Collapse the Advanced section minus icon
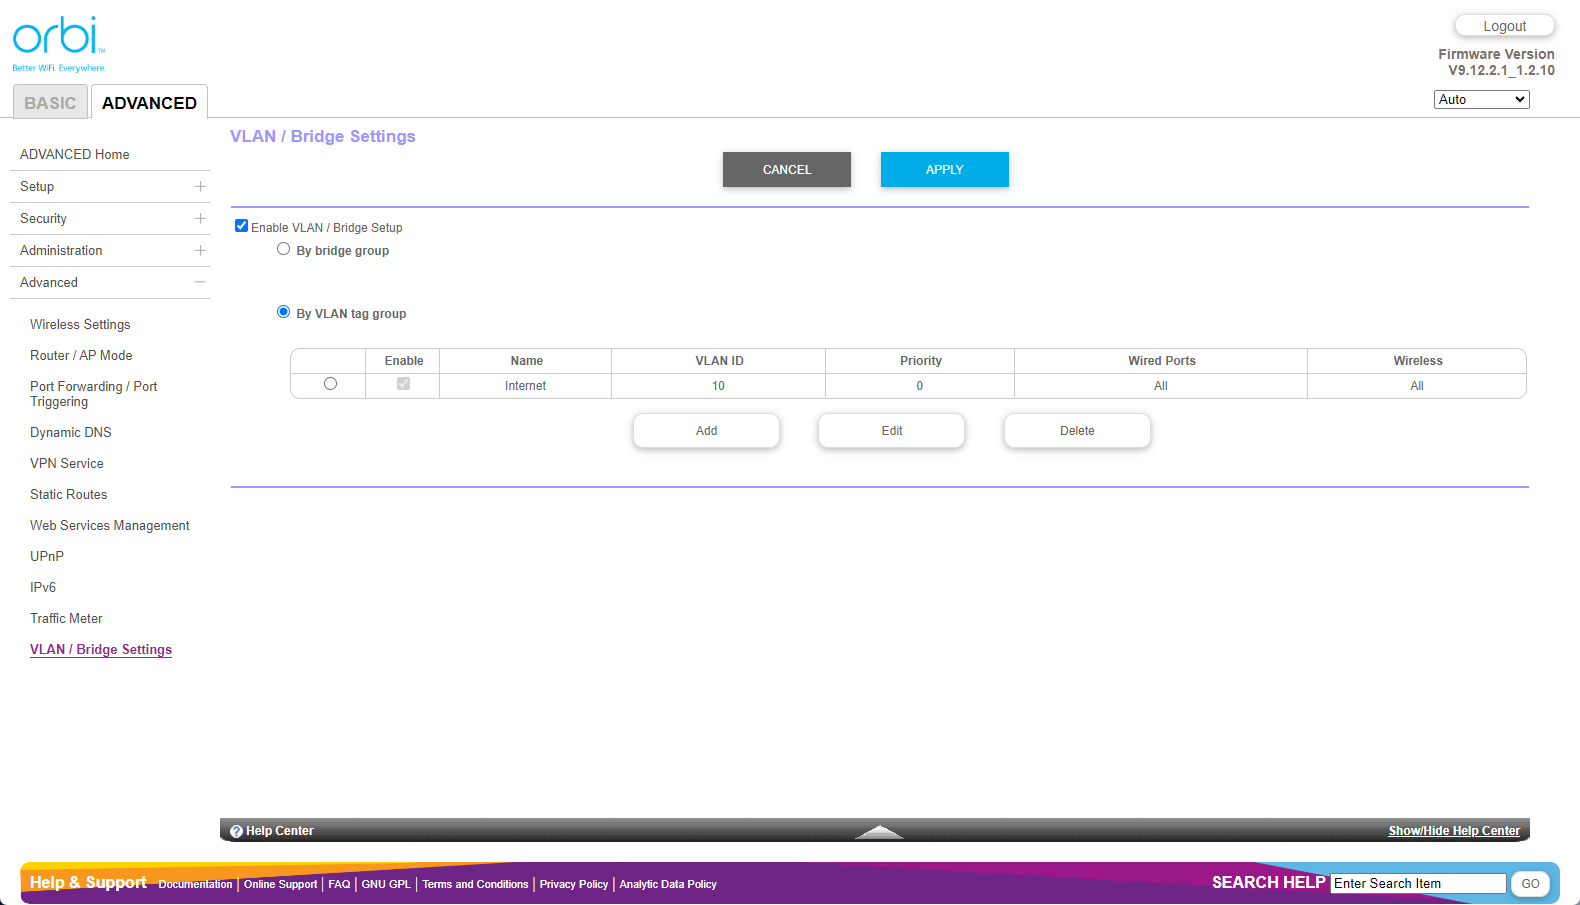The width and height of the screenshot is (1580, 905). click(200, 283)
